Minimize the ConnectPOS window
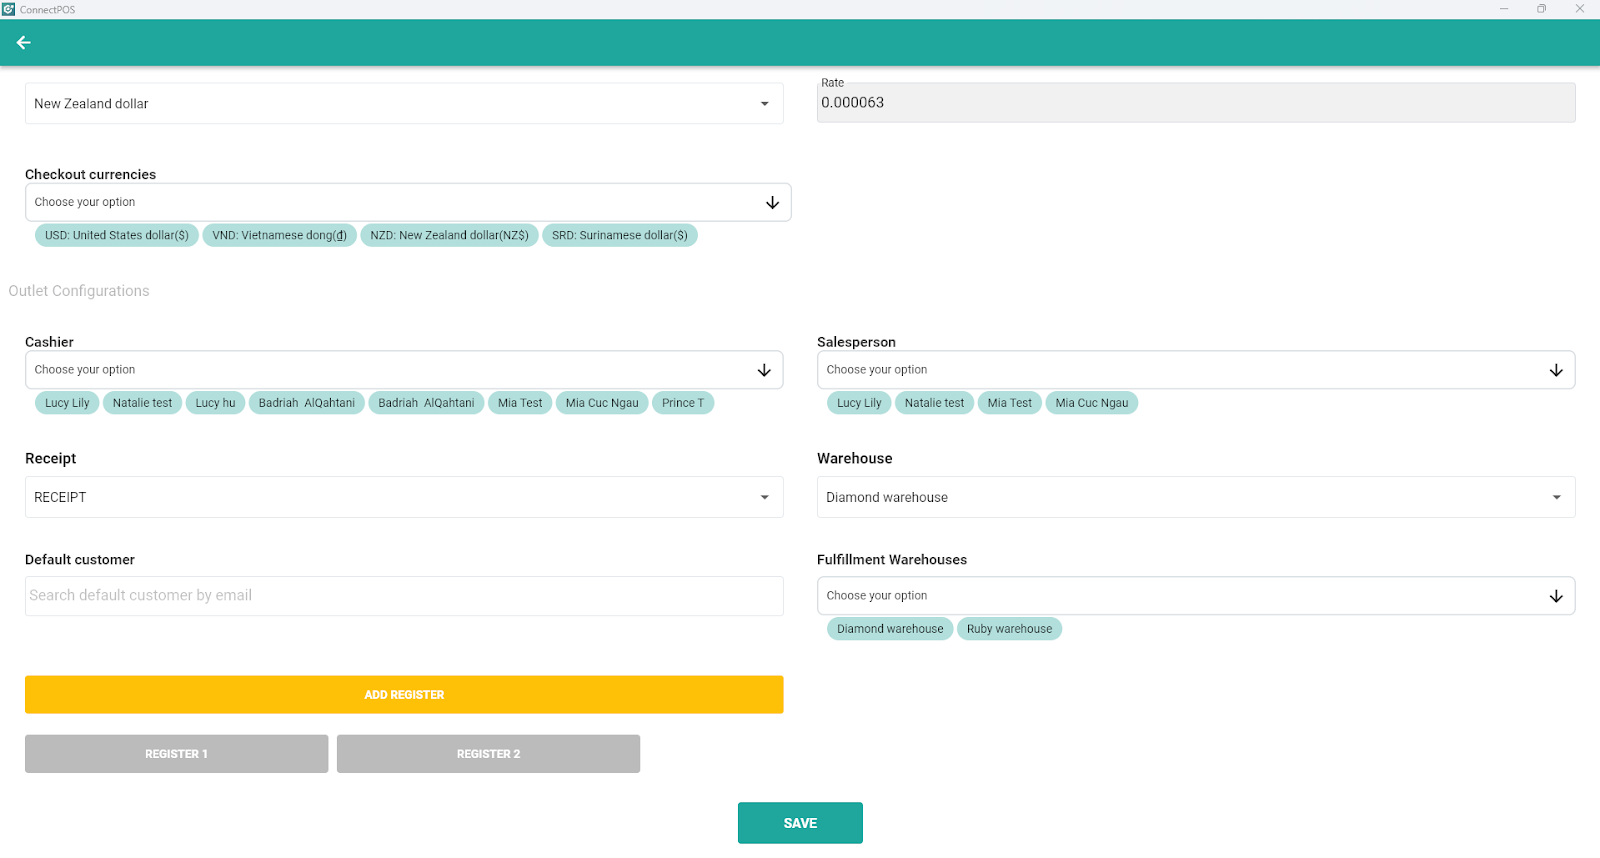 point(1504,9)
